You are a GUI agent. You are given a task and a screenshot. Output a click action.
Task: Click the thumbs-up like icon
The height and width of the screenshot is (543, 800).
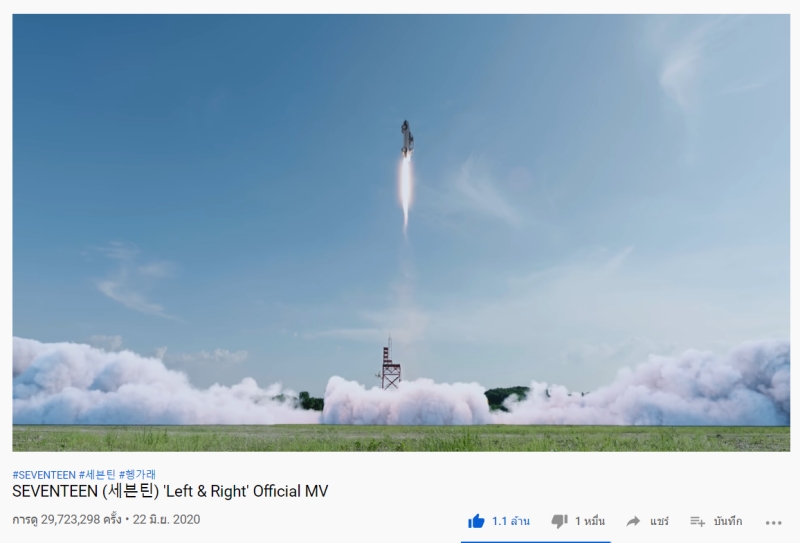pyautogui.click(x=476, y=521)
